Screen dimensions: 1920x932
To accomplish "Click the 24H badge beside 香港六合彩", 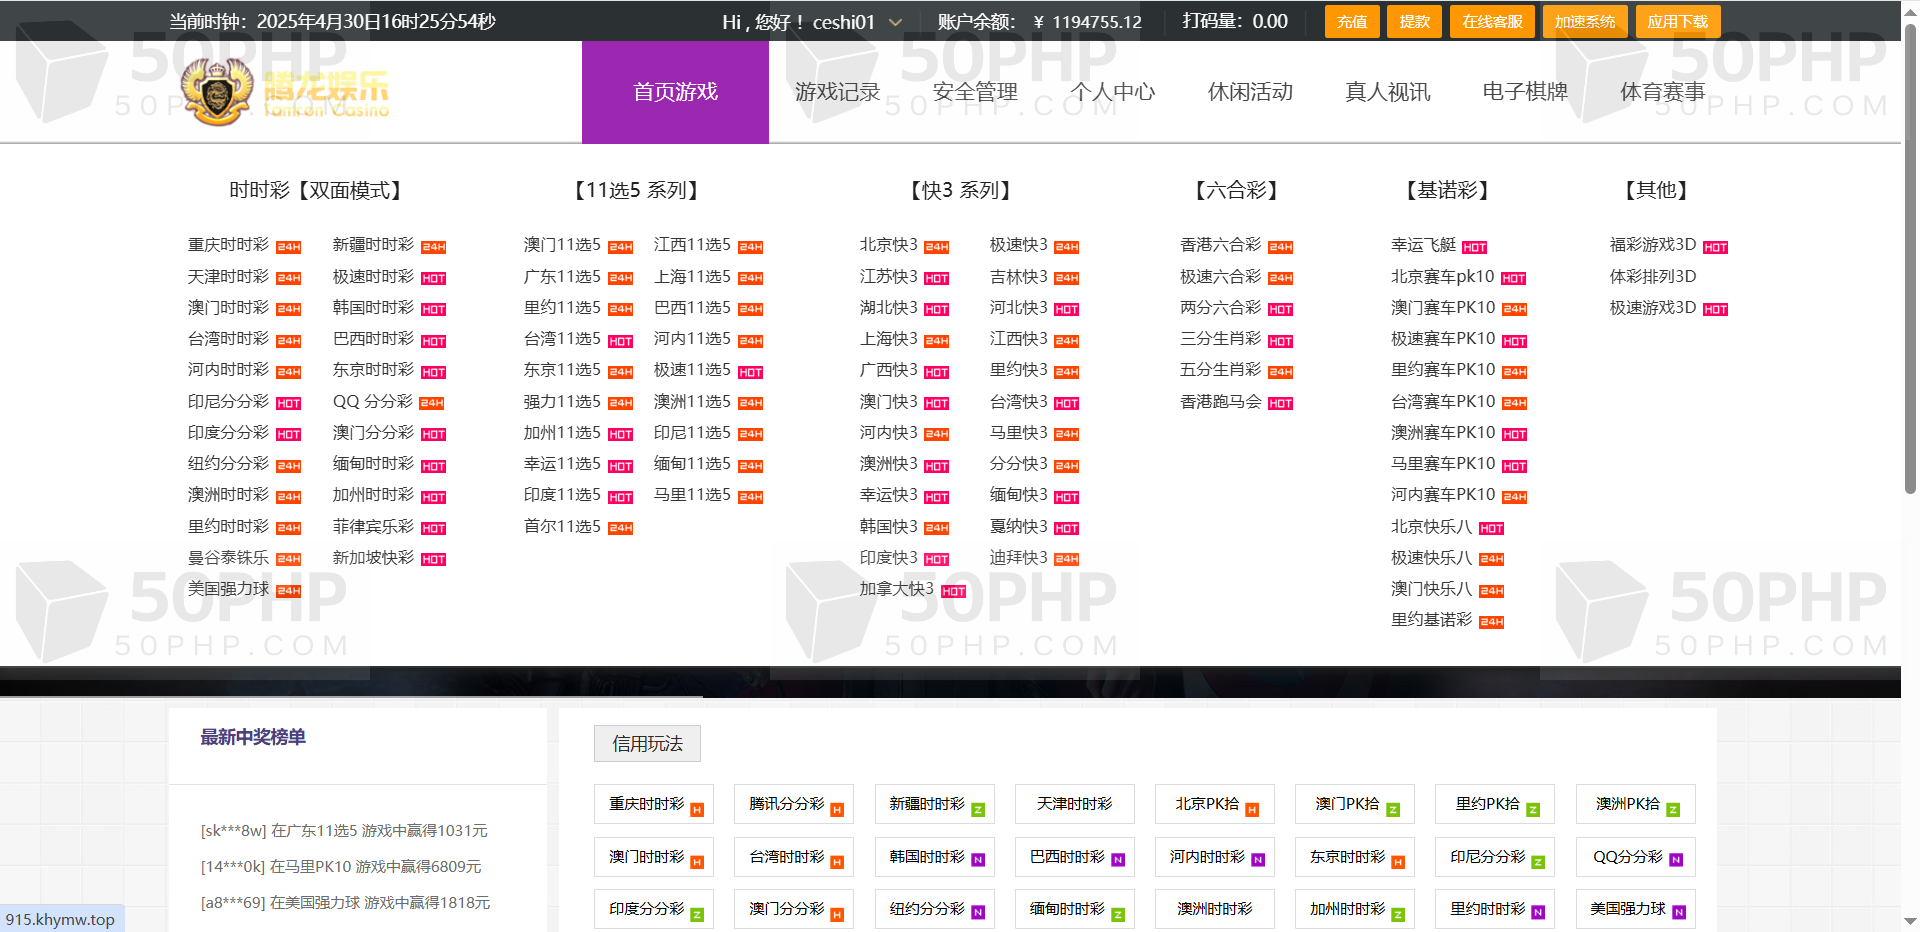I will 1280,247.
